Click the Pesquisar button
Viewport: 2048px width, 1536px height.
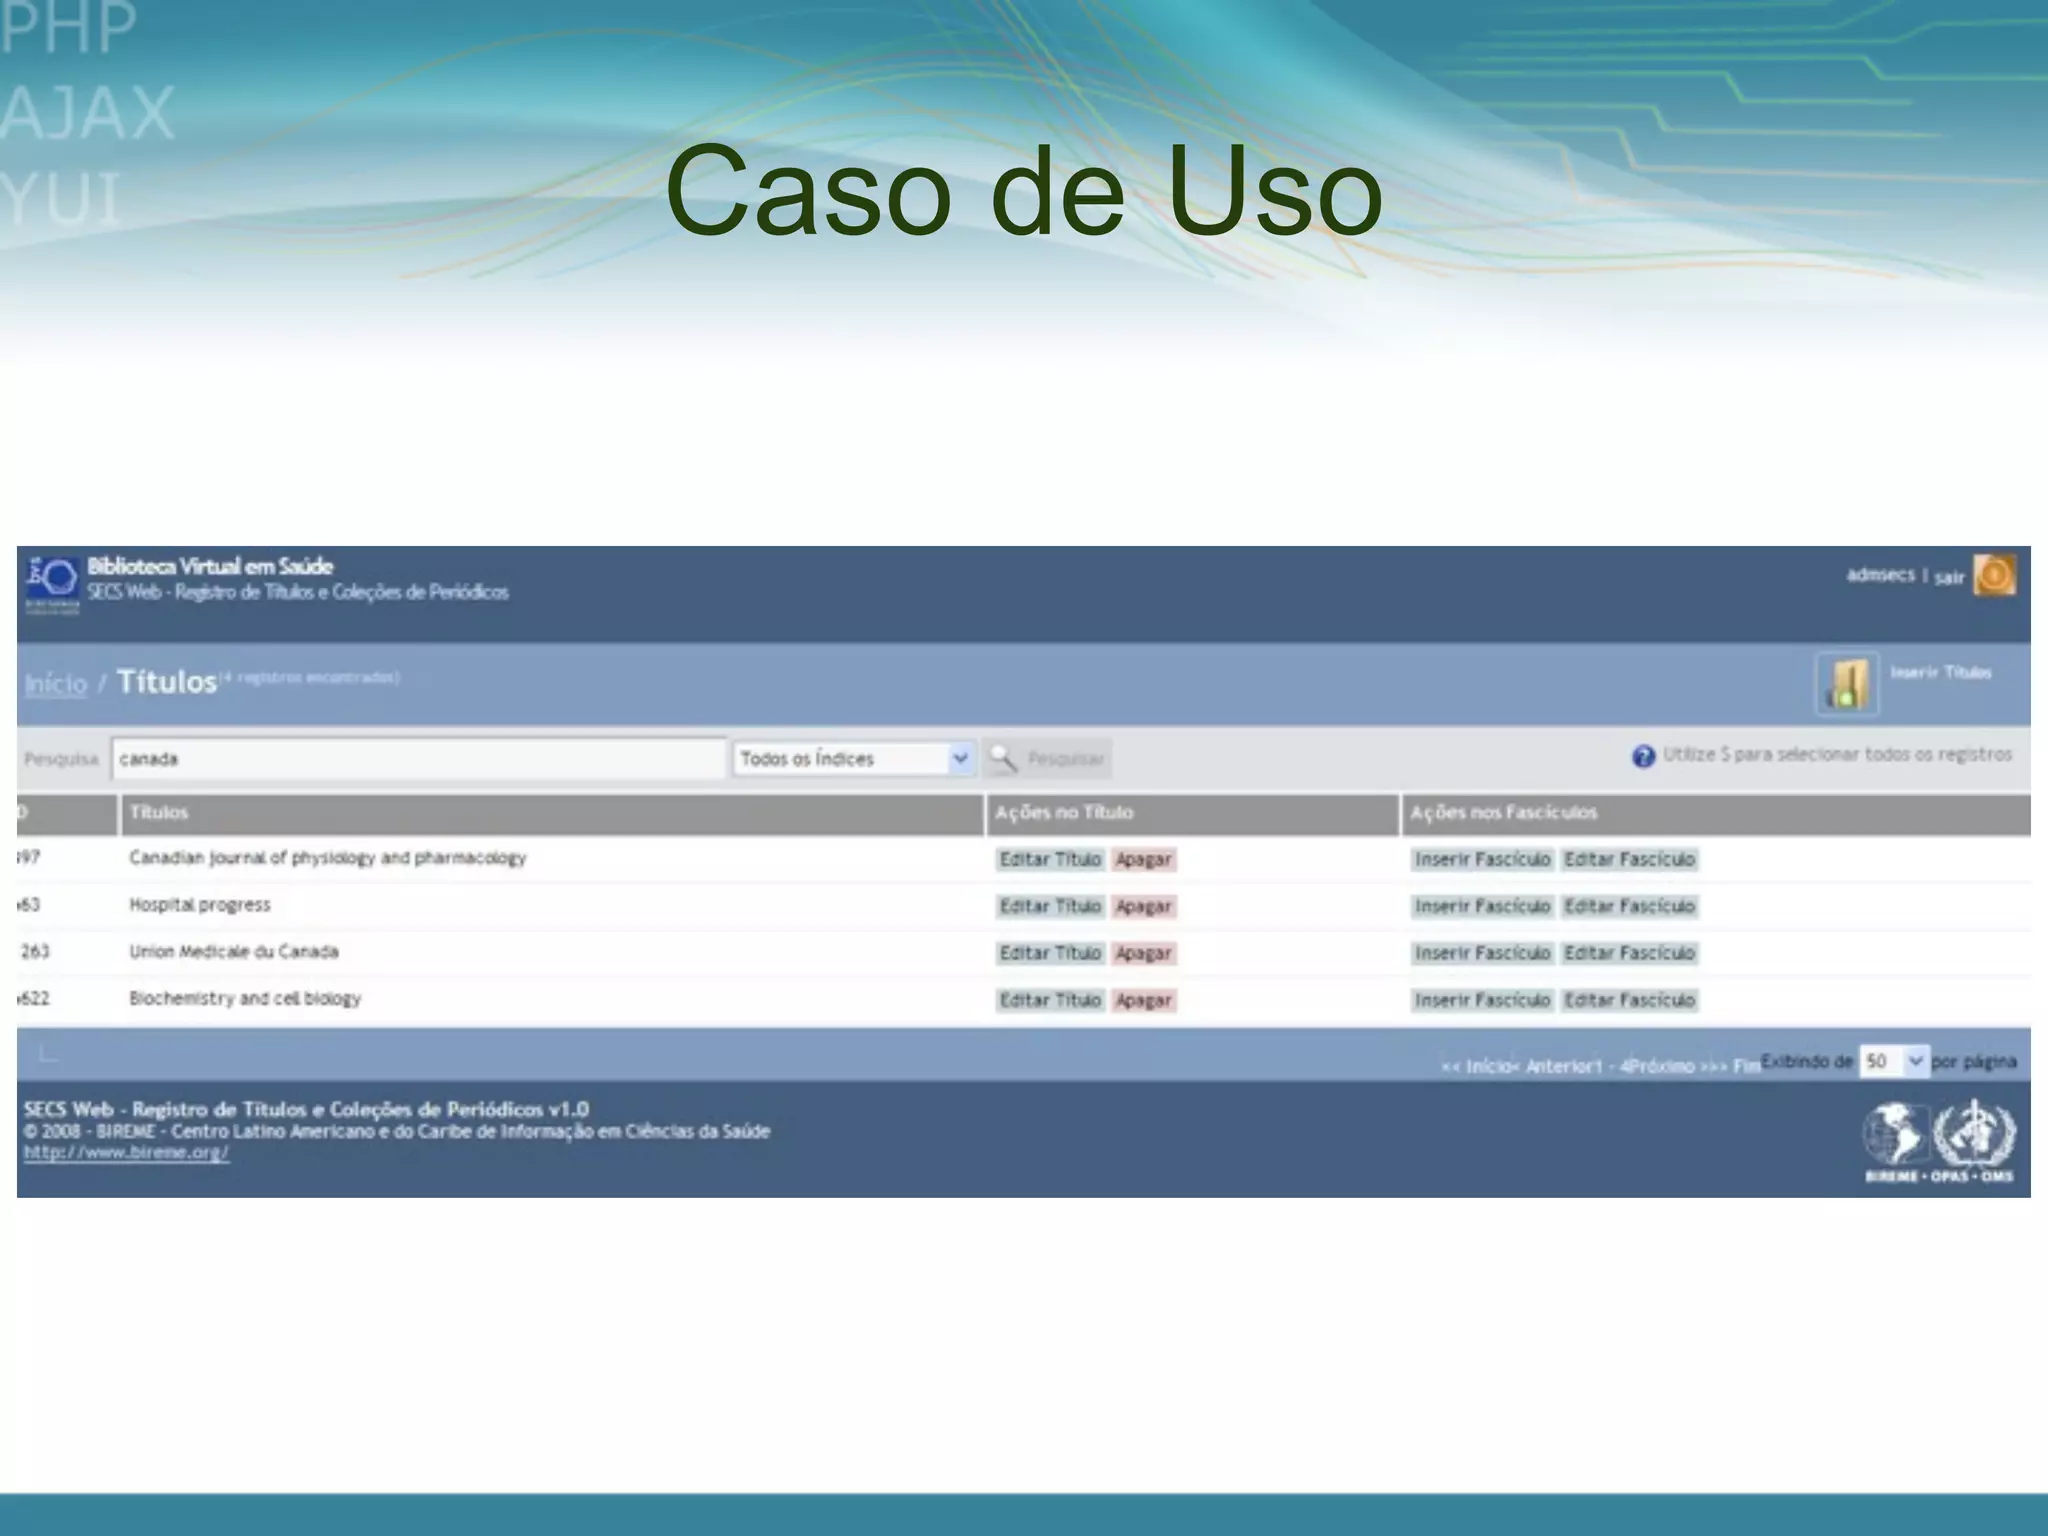click(x=1048, y=759)
